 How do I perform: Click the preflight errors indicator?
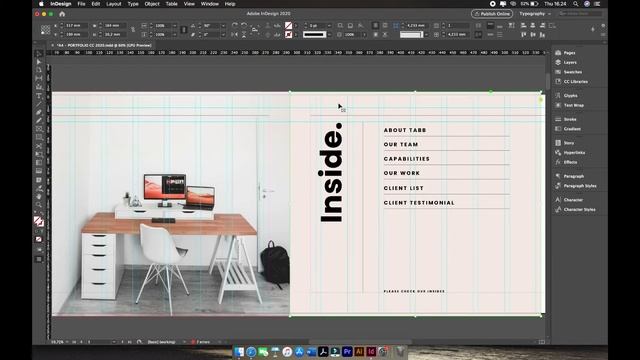point(200,342)
